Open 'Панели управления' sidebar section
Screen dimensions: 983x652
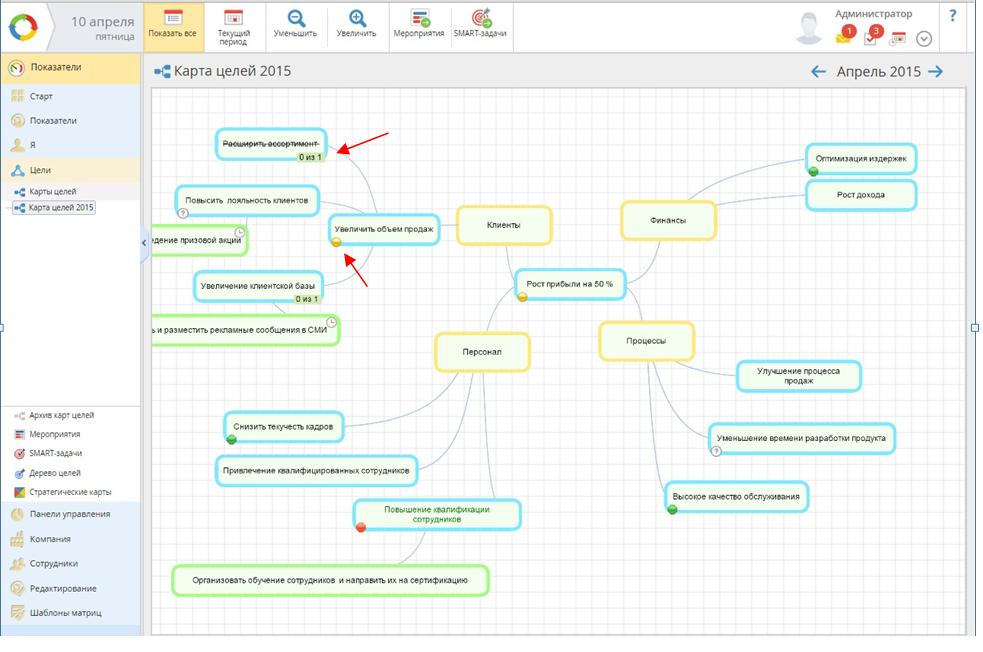click(x=70, y=514)
